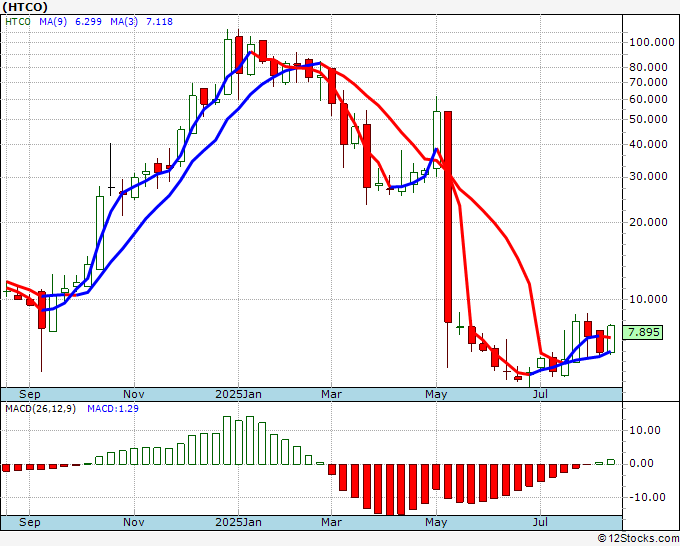
Task: Click 2025Jan on the MACD panel date axis
Action: click(x=239, y=522)
